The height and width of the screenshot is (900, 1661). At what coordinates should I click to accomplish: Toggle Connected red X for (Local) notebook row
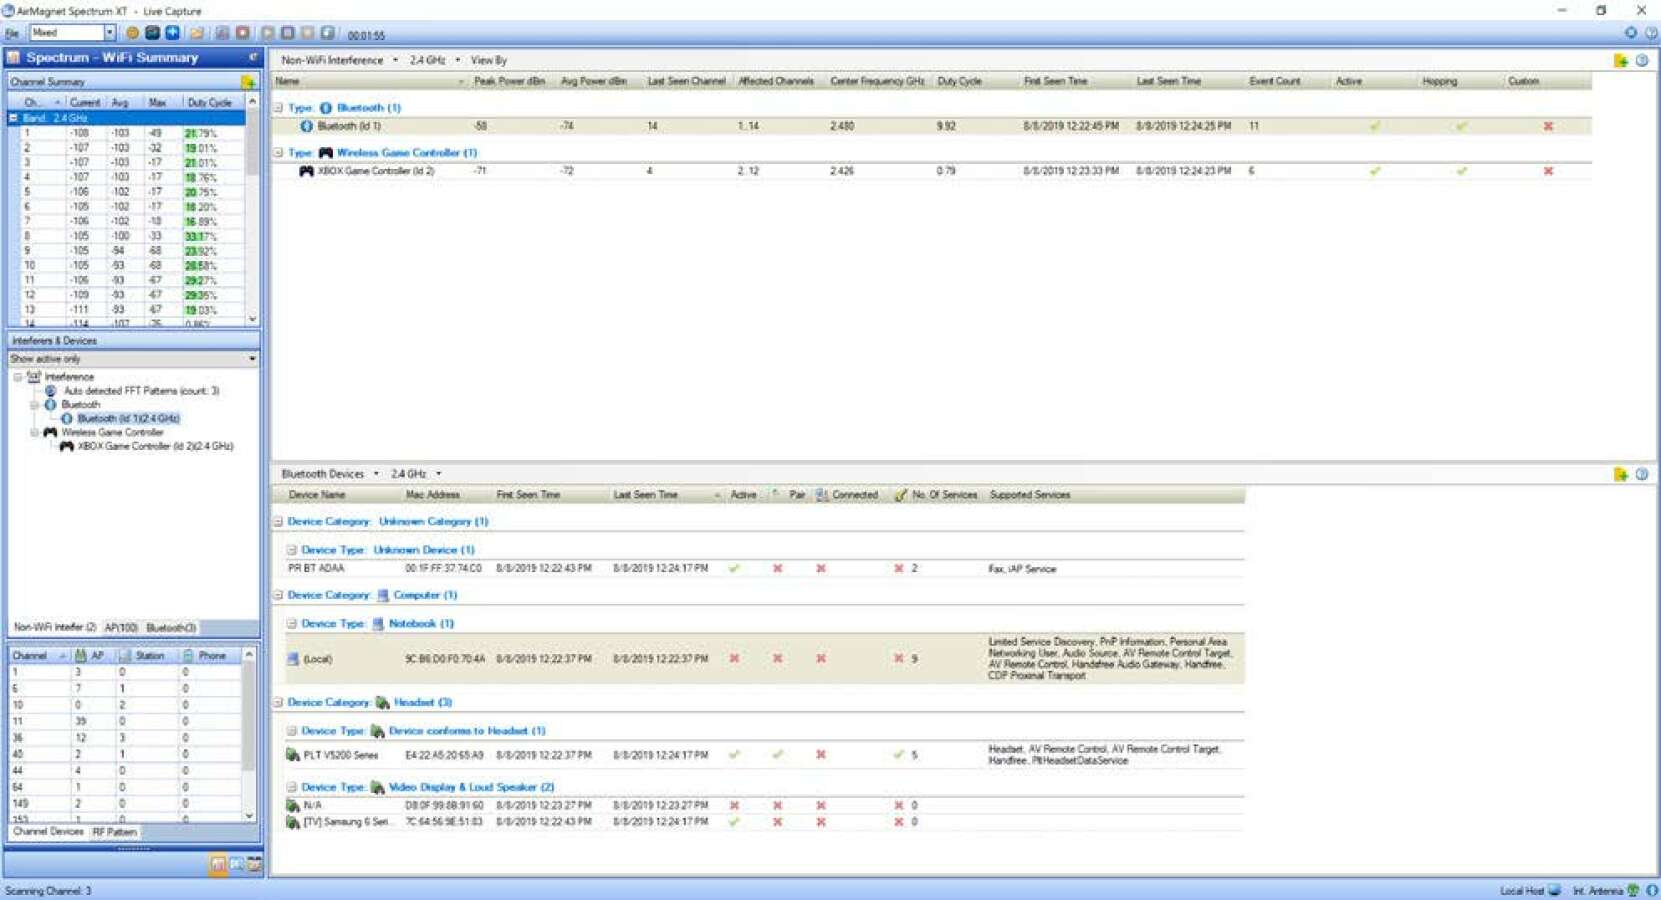point(821,659)
